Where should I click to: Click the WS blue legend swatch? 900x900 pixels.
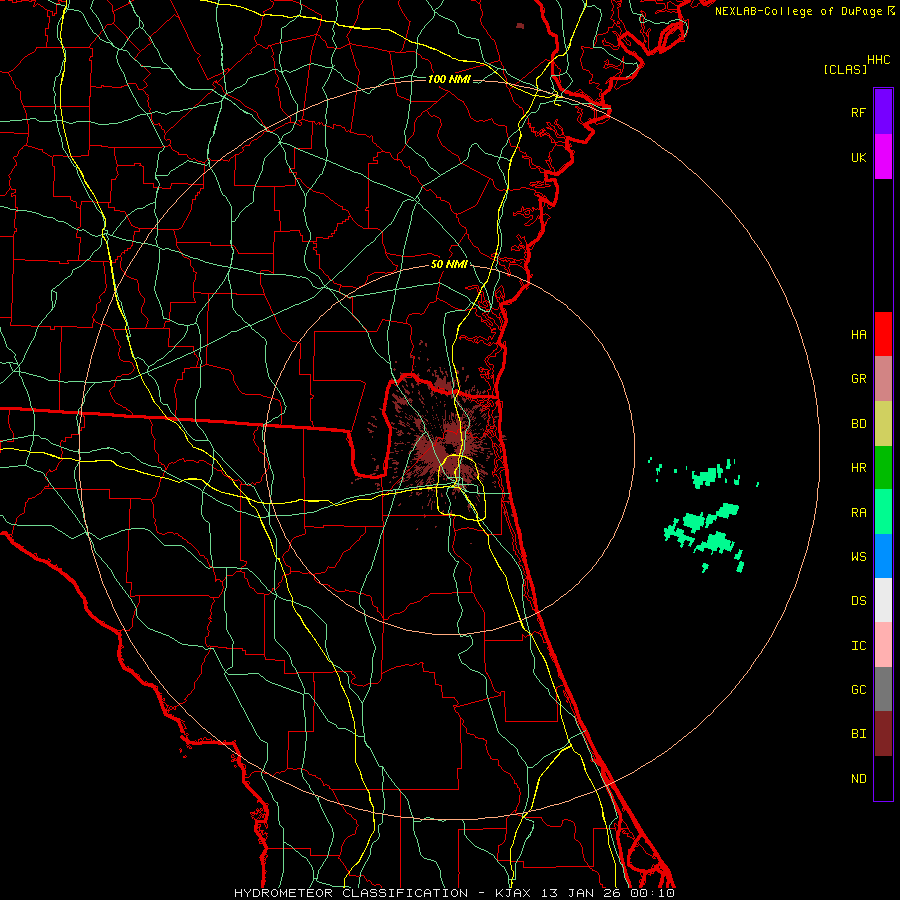coord(883,556)
